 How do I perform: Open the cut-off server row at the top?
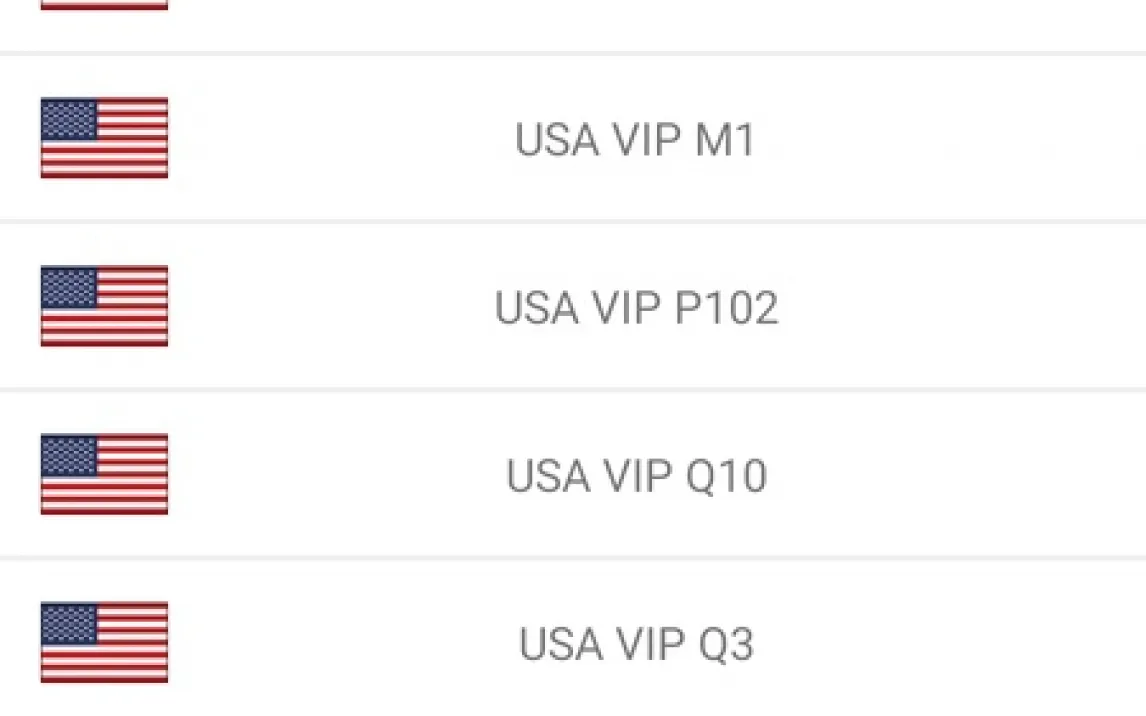click(573, 25)
